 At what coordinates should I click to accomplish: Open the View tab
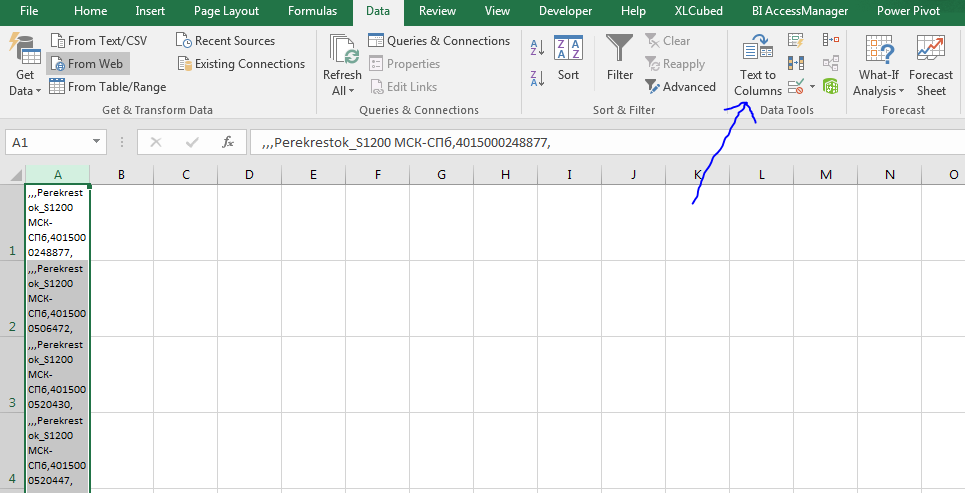(x=497, y=11)
